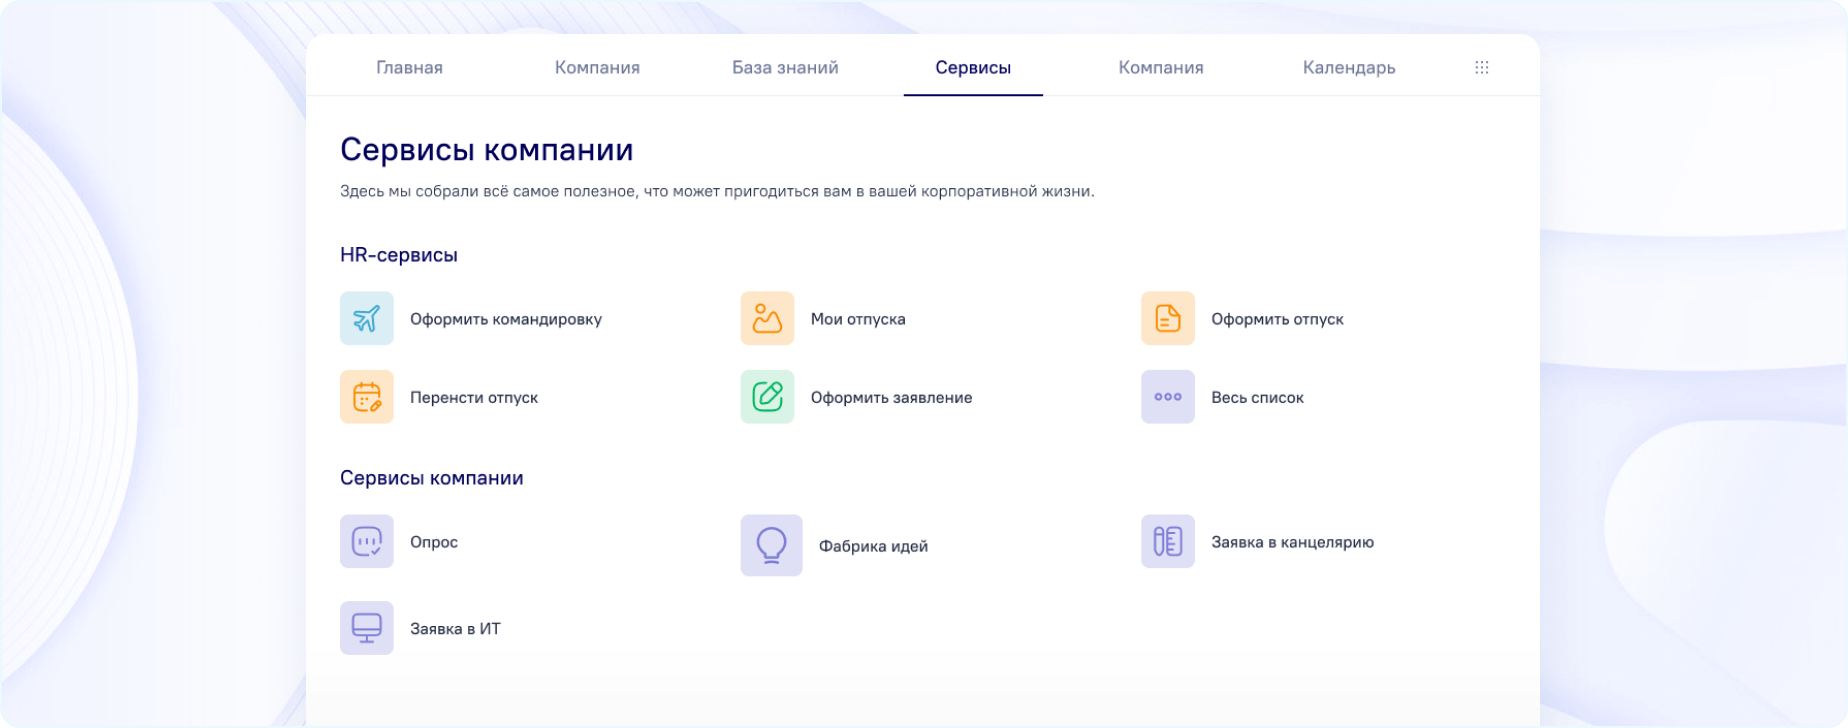1848x728 pixels.
Task: Open the Заявка в канцелярию text link
Action: click(1292, 542)
